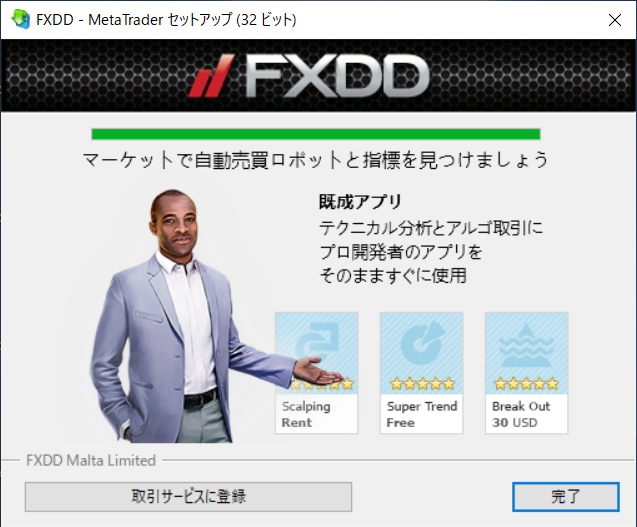Click the green installation progress bar

click(x=316, y=134)
